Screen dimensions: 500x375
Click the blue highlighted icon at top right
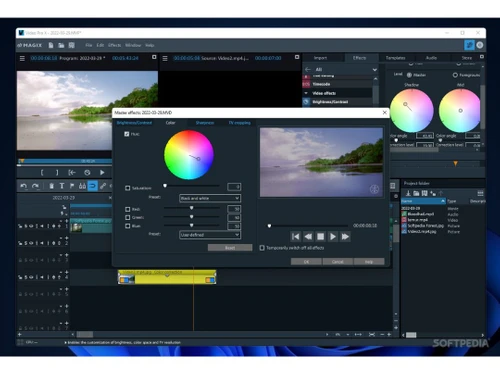[x=469, y=45]
